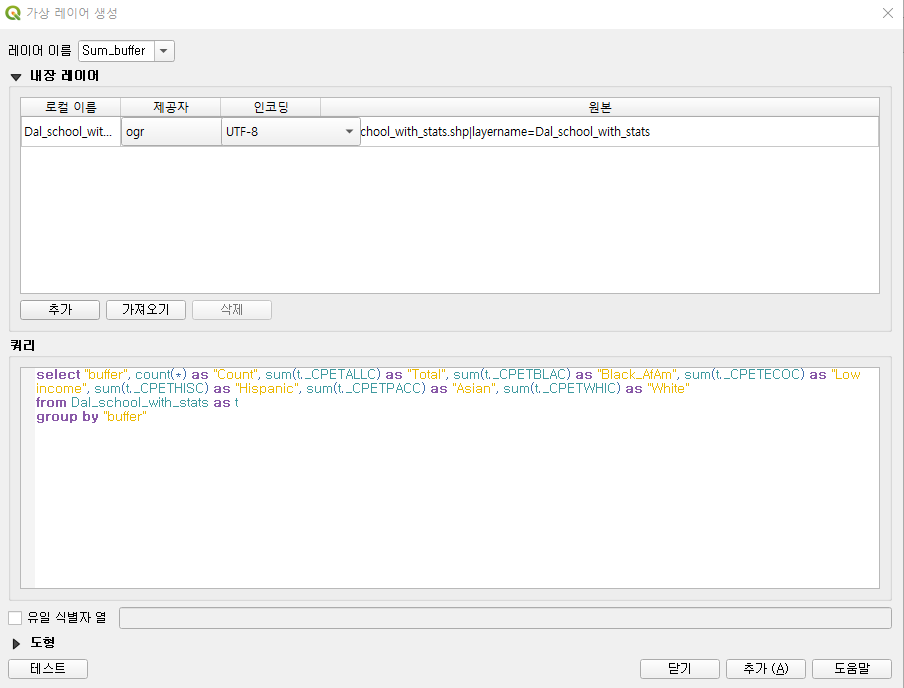Select the 인코딩 column header
This screenshot has width=904, height=688.
coord(270,107)
